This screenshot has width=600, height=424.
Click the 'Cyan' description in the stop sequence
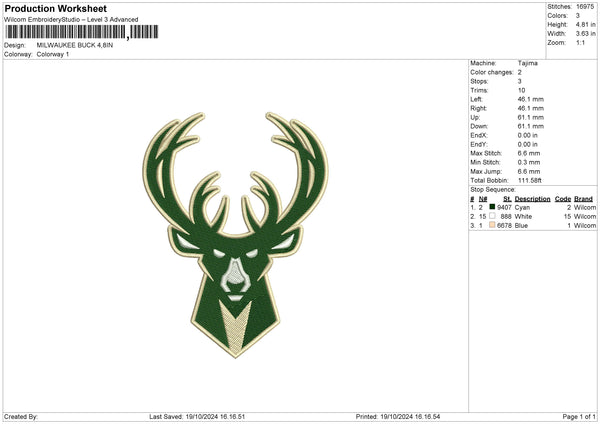click(x=522, y=207)
